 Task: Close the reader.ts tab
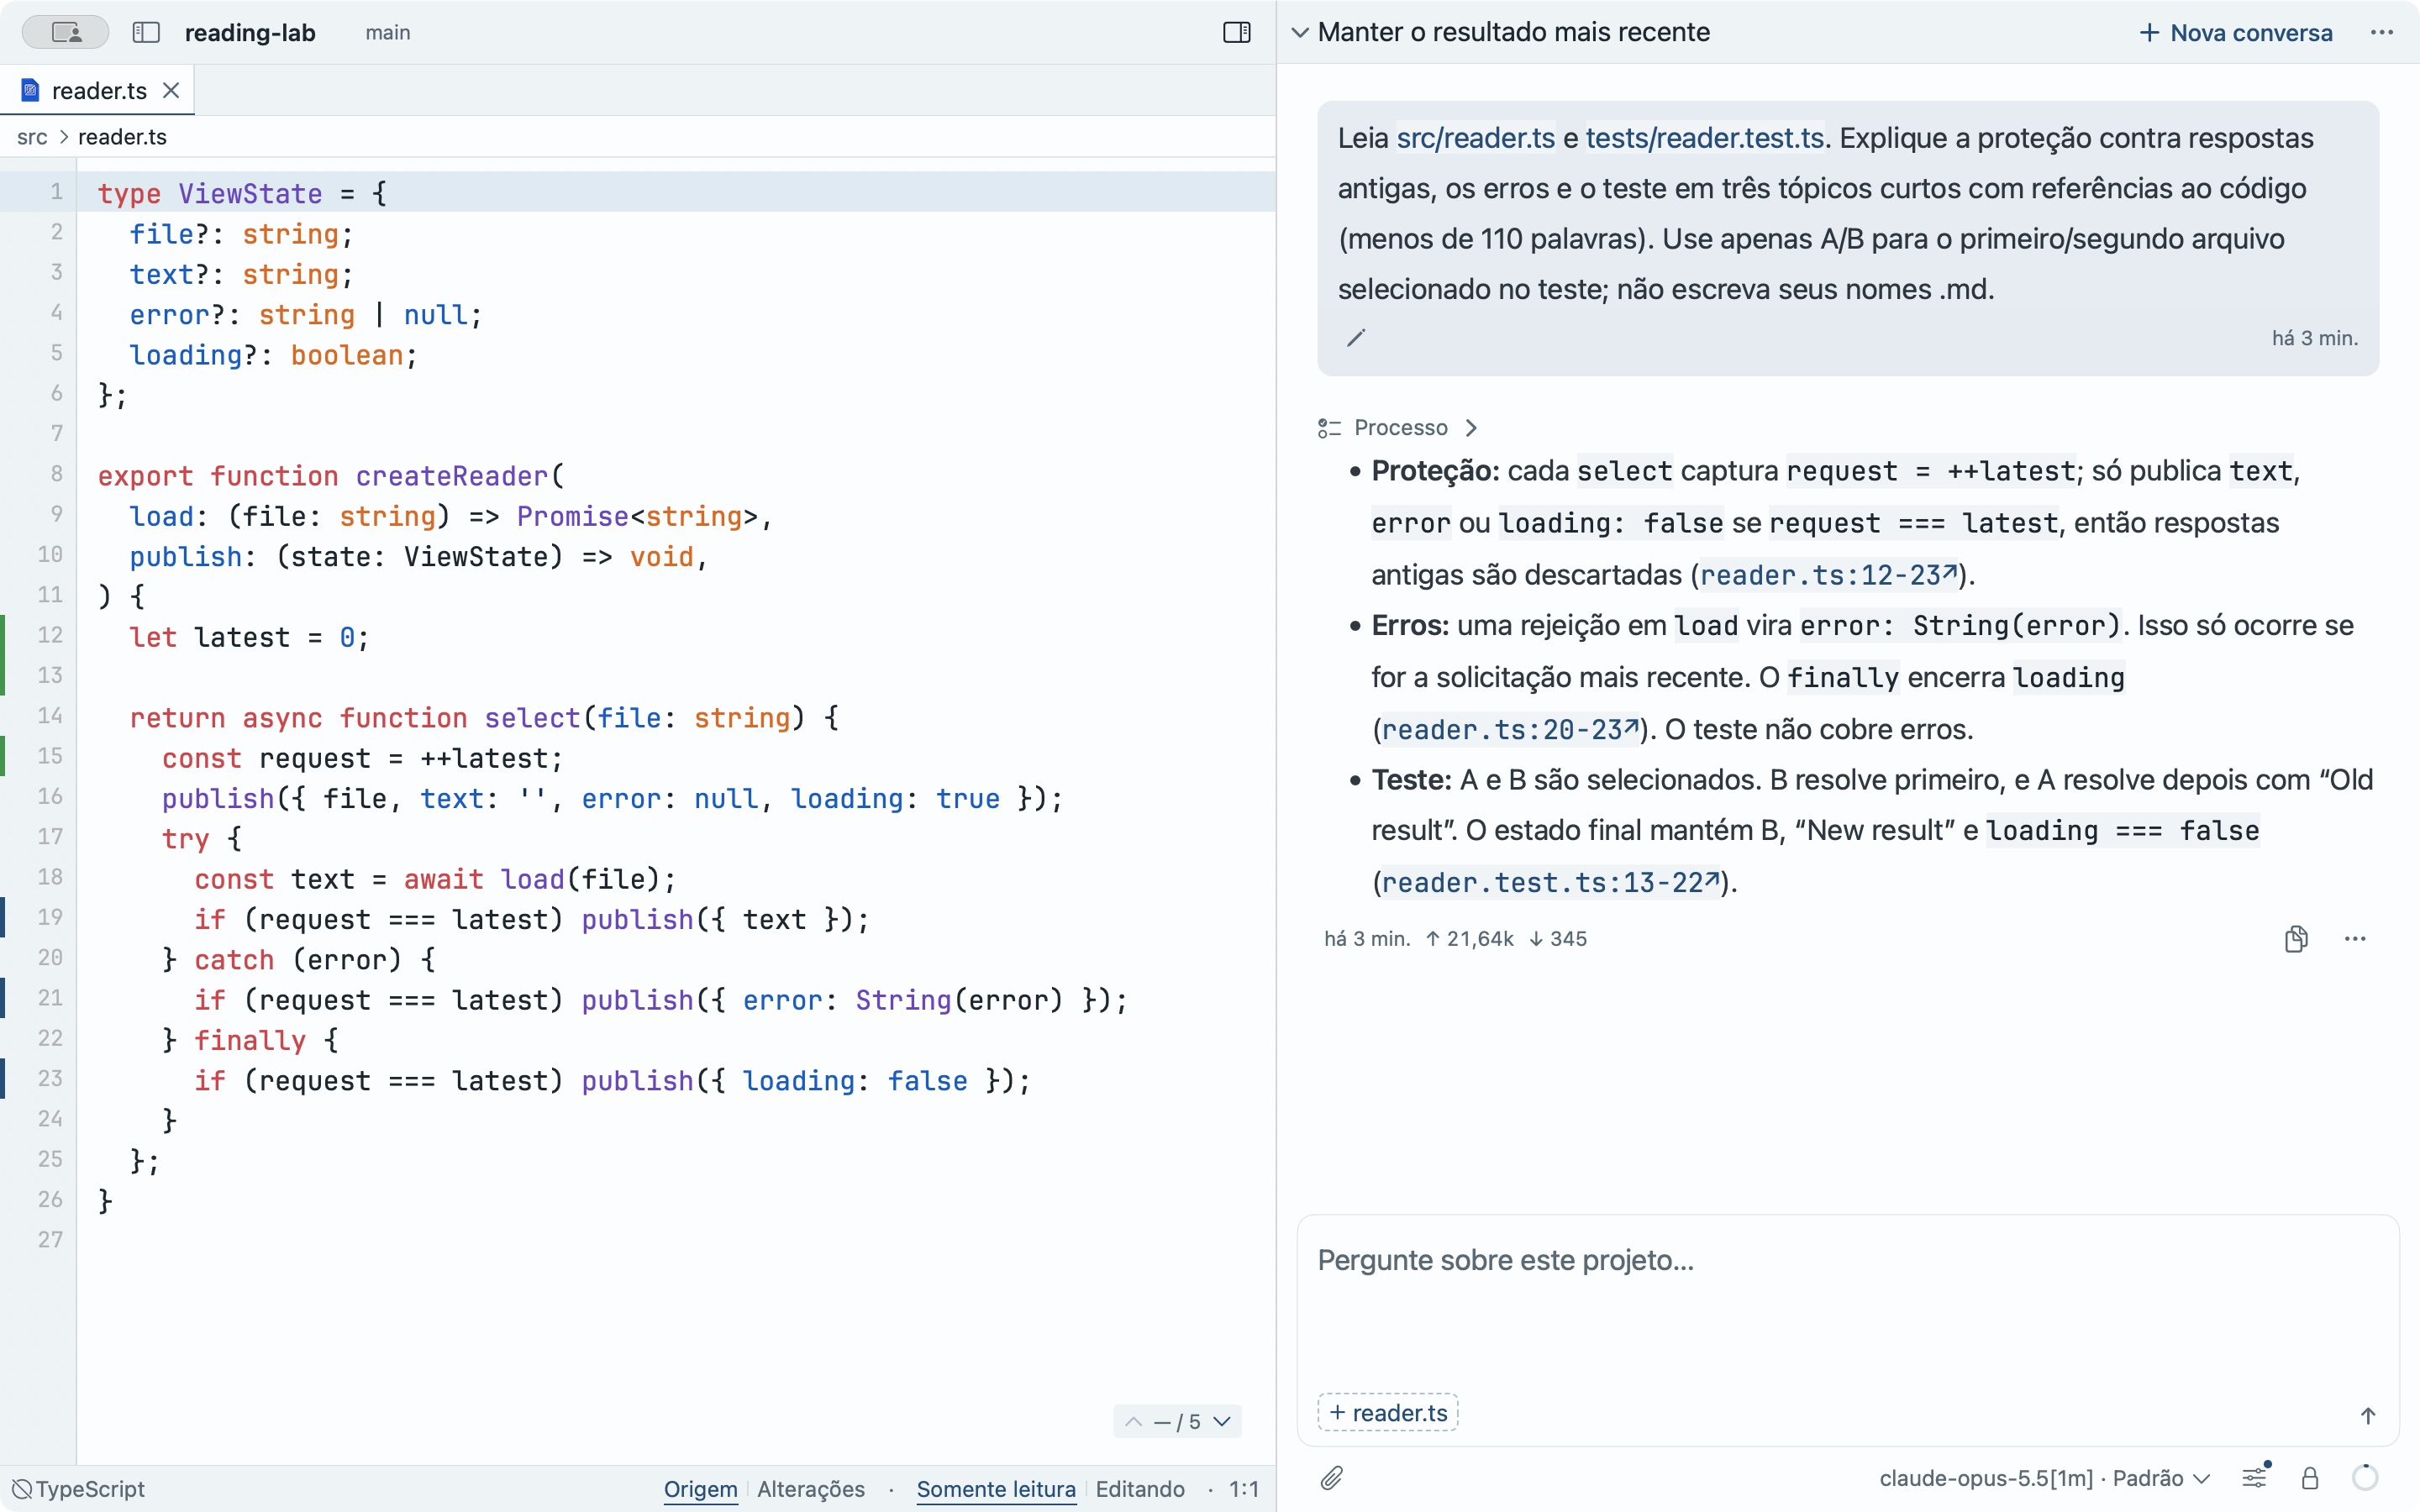tap(172, 90)
